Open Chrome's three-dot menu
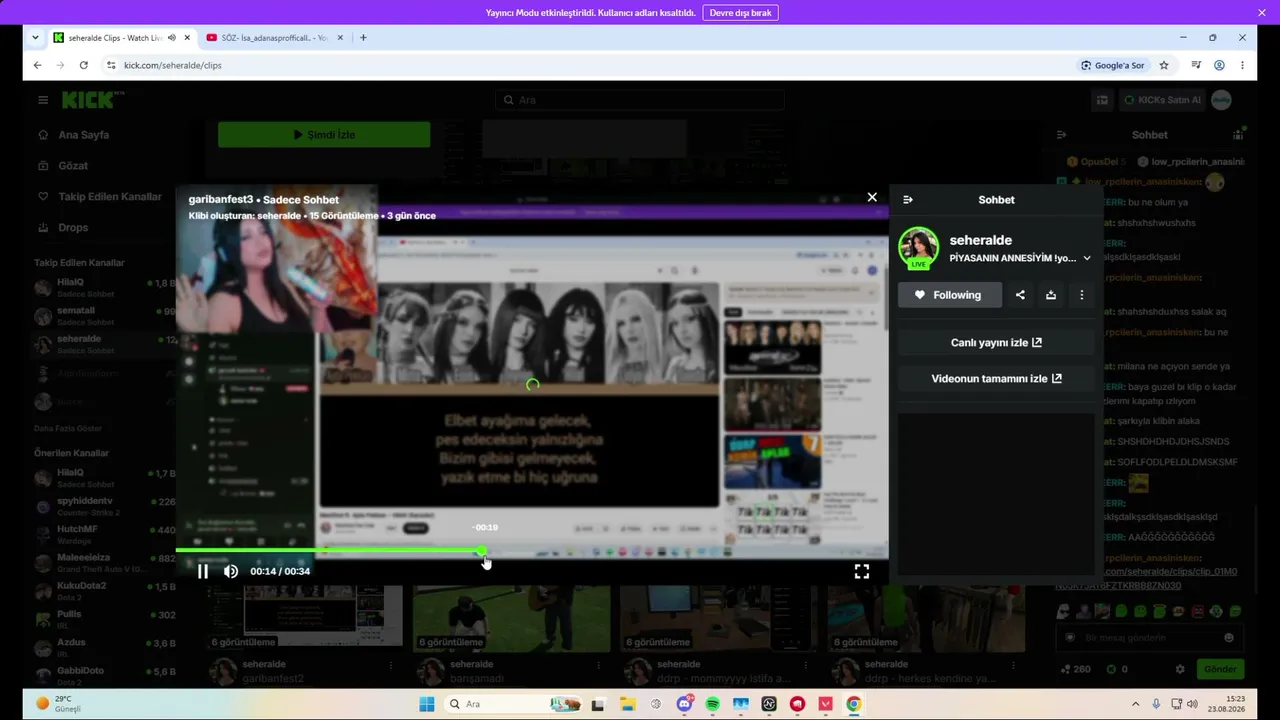Image resolution: width=1280 pixels, height=720 pixels. [x=1242, y=65]
